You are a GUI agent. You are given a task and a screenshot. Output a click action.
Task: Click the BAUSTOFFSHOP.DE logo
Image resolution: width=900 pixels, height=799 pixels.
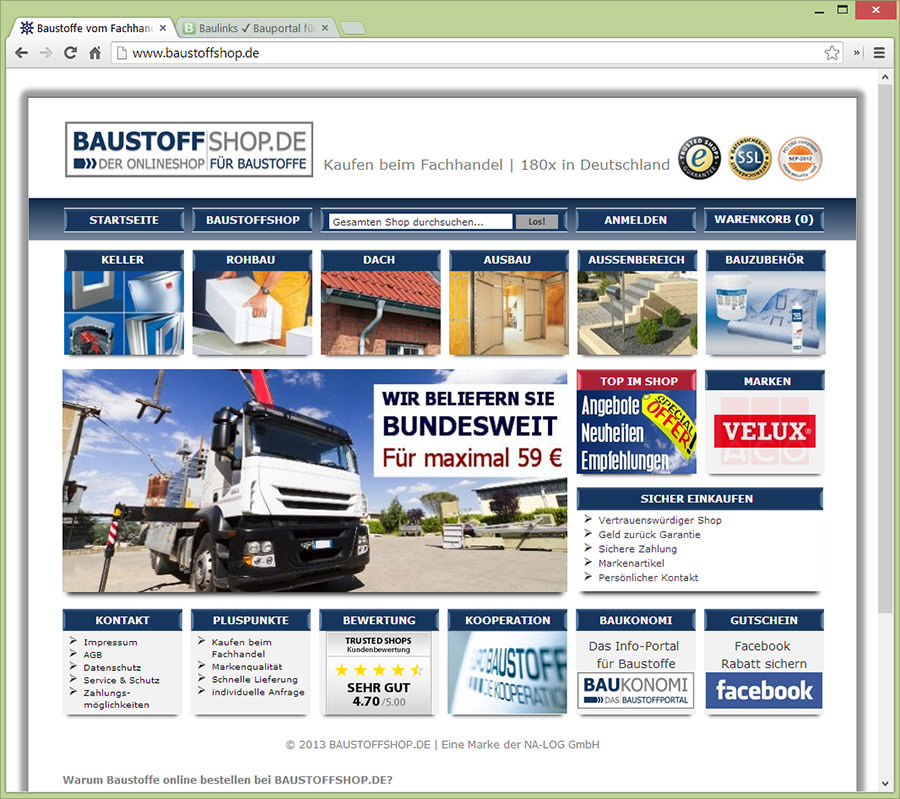coord(189,149)
